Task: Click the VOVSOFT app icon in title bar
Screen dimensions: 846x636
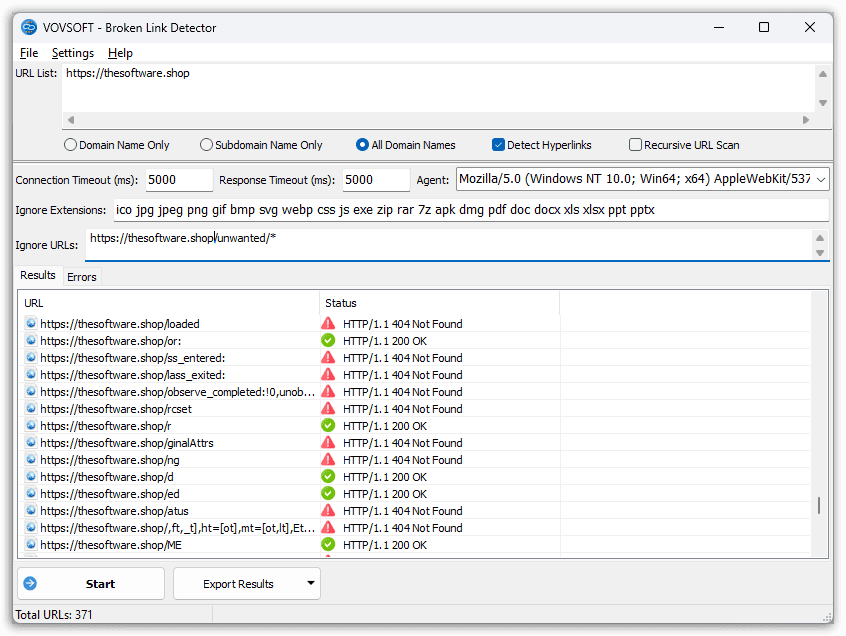Action: click(x=29, y=27)
